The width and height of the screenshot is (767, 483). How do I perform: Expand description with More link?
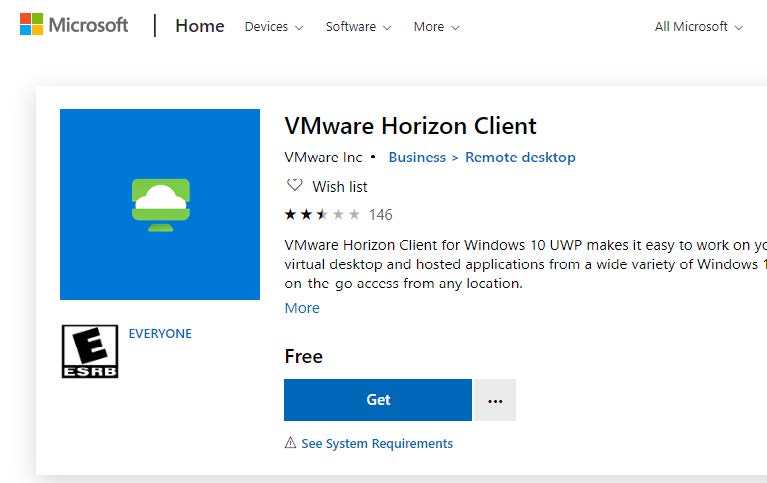(x=302, y=308)
